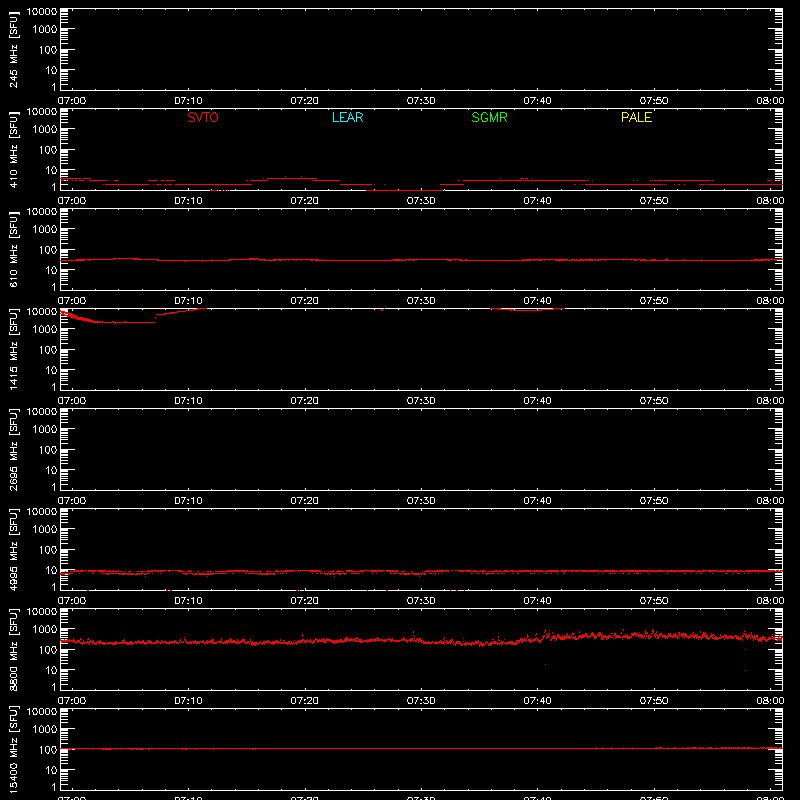Click 07:10 label under the 245 MHz plot
Image resolution: width=800 pixels, height=800 pixels.
coord(188,101)
